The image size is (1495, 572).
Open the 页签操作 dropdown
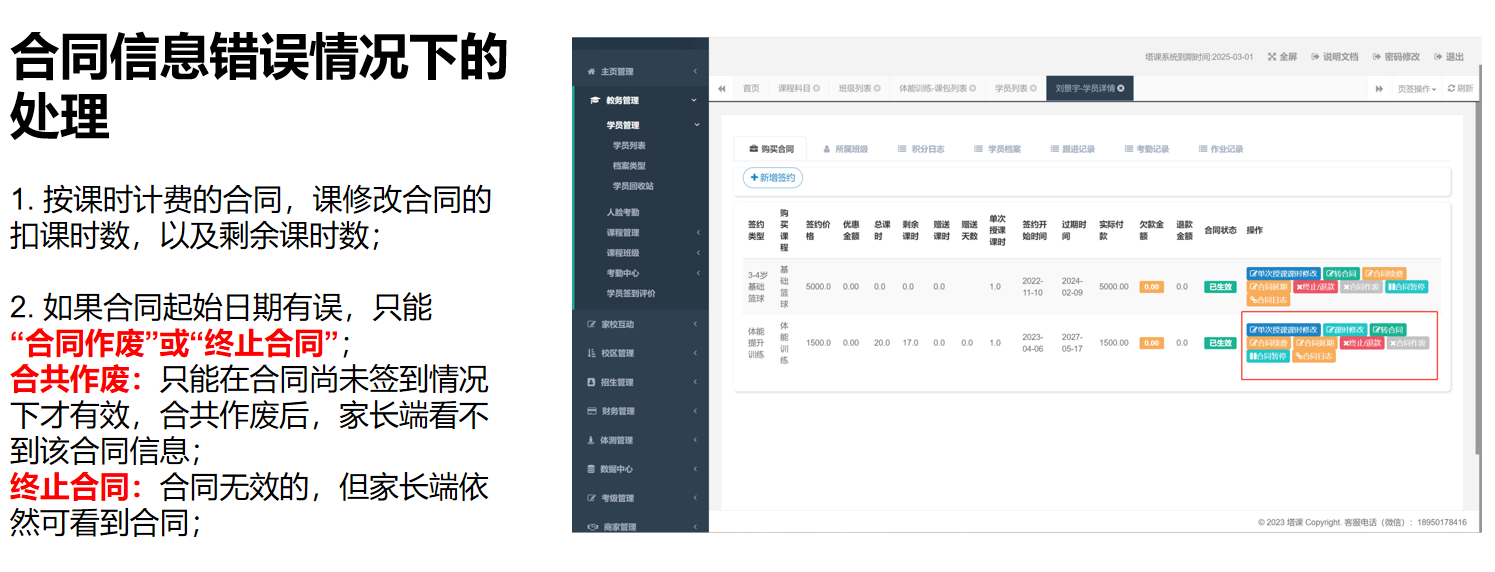pos(1416,89)
